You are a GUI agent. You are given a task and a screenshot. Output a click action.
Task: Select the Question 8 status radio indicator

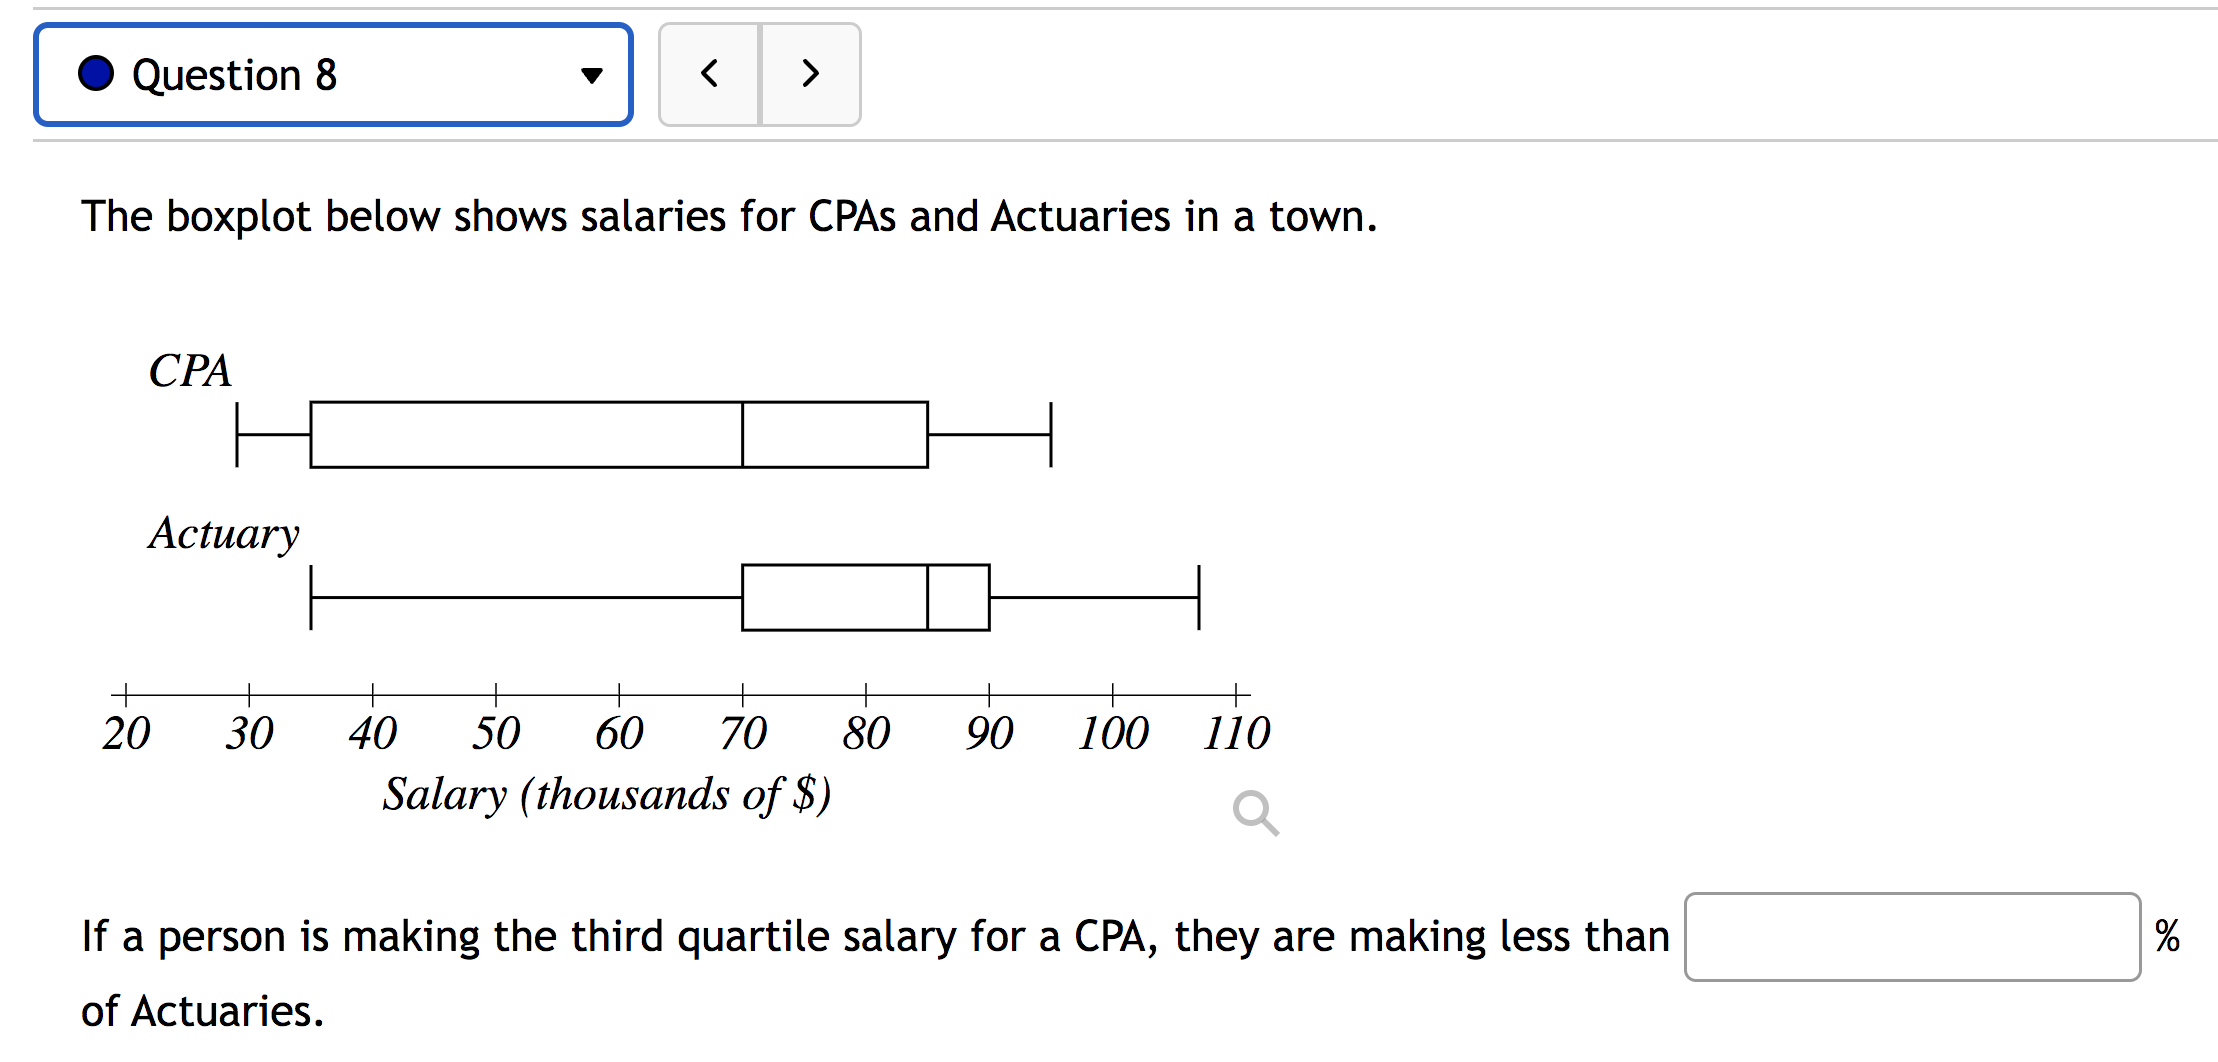pyautogui.click(x=95, y=73)
